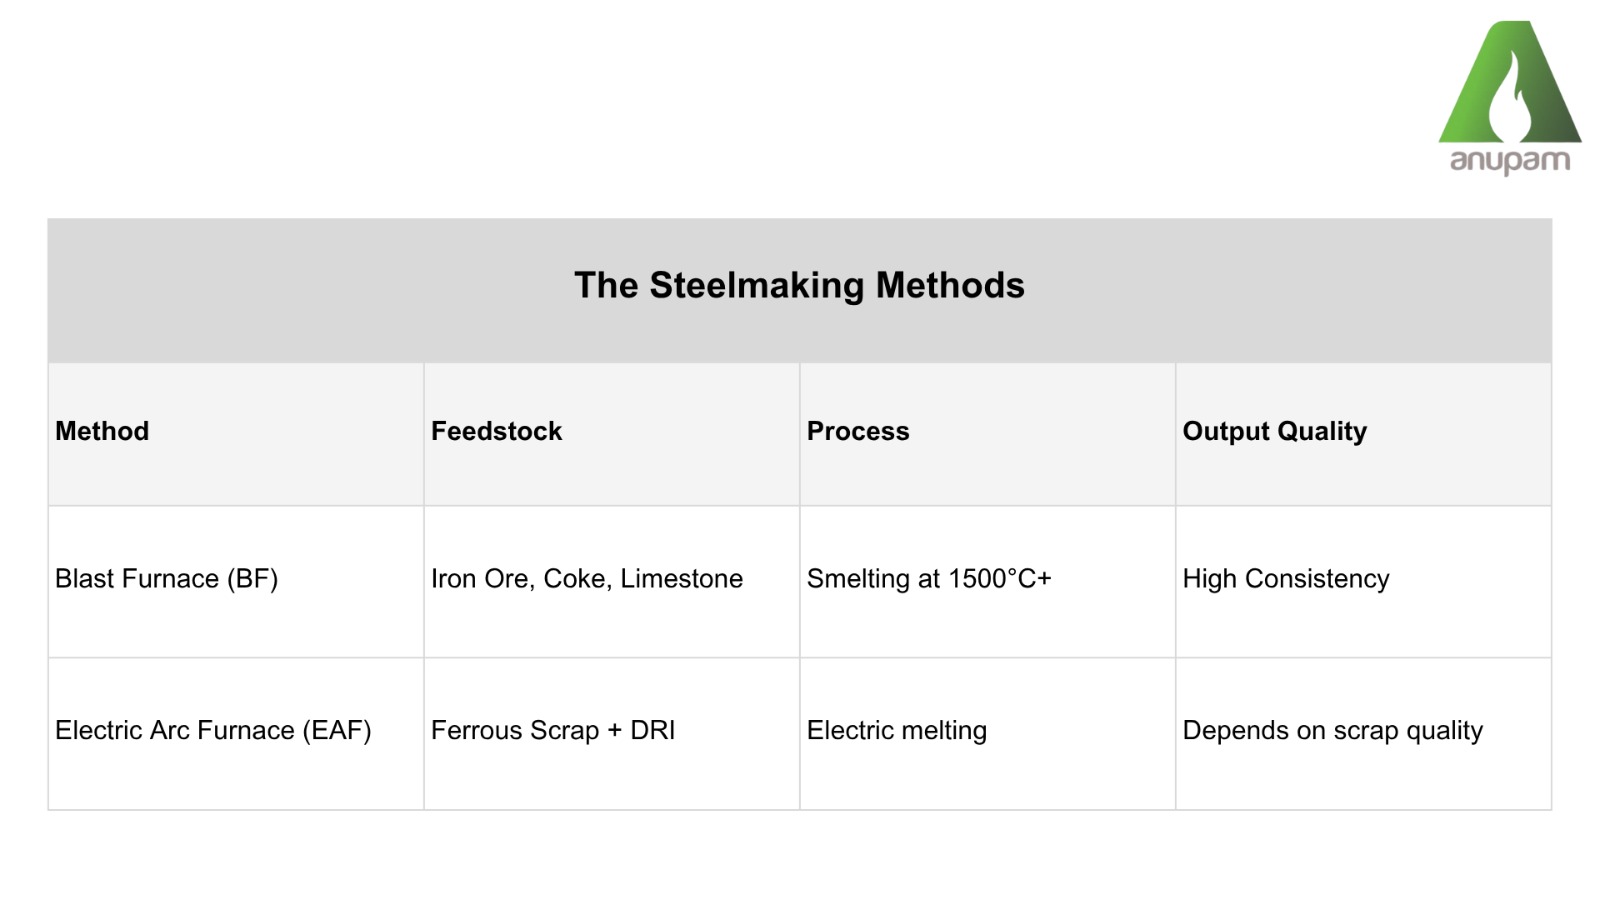Click the Ferrous Scrap + DRI cell
1600x900 pixels.
pyautogui.click(x=553, y=731)
